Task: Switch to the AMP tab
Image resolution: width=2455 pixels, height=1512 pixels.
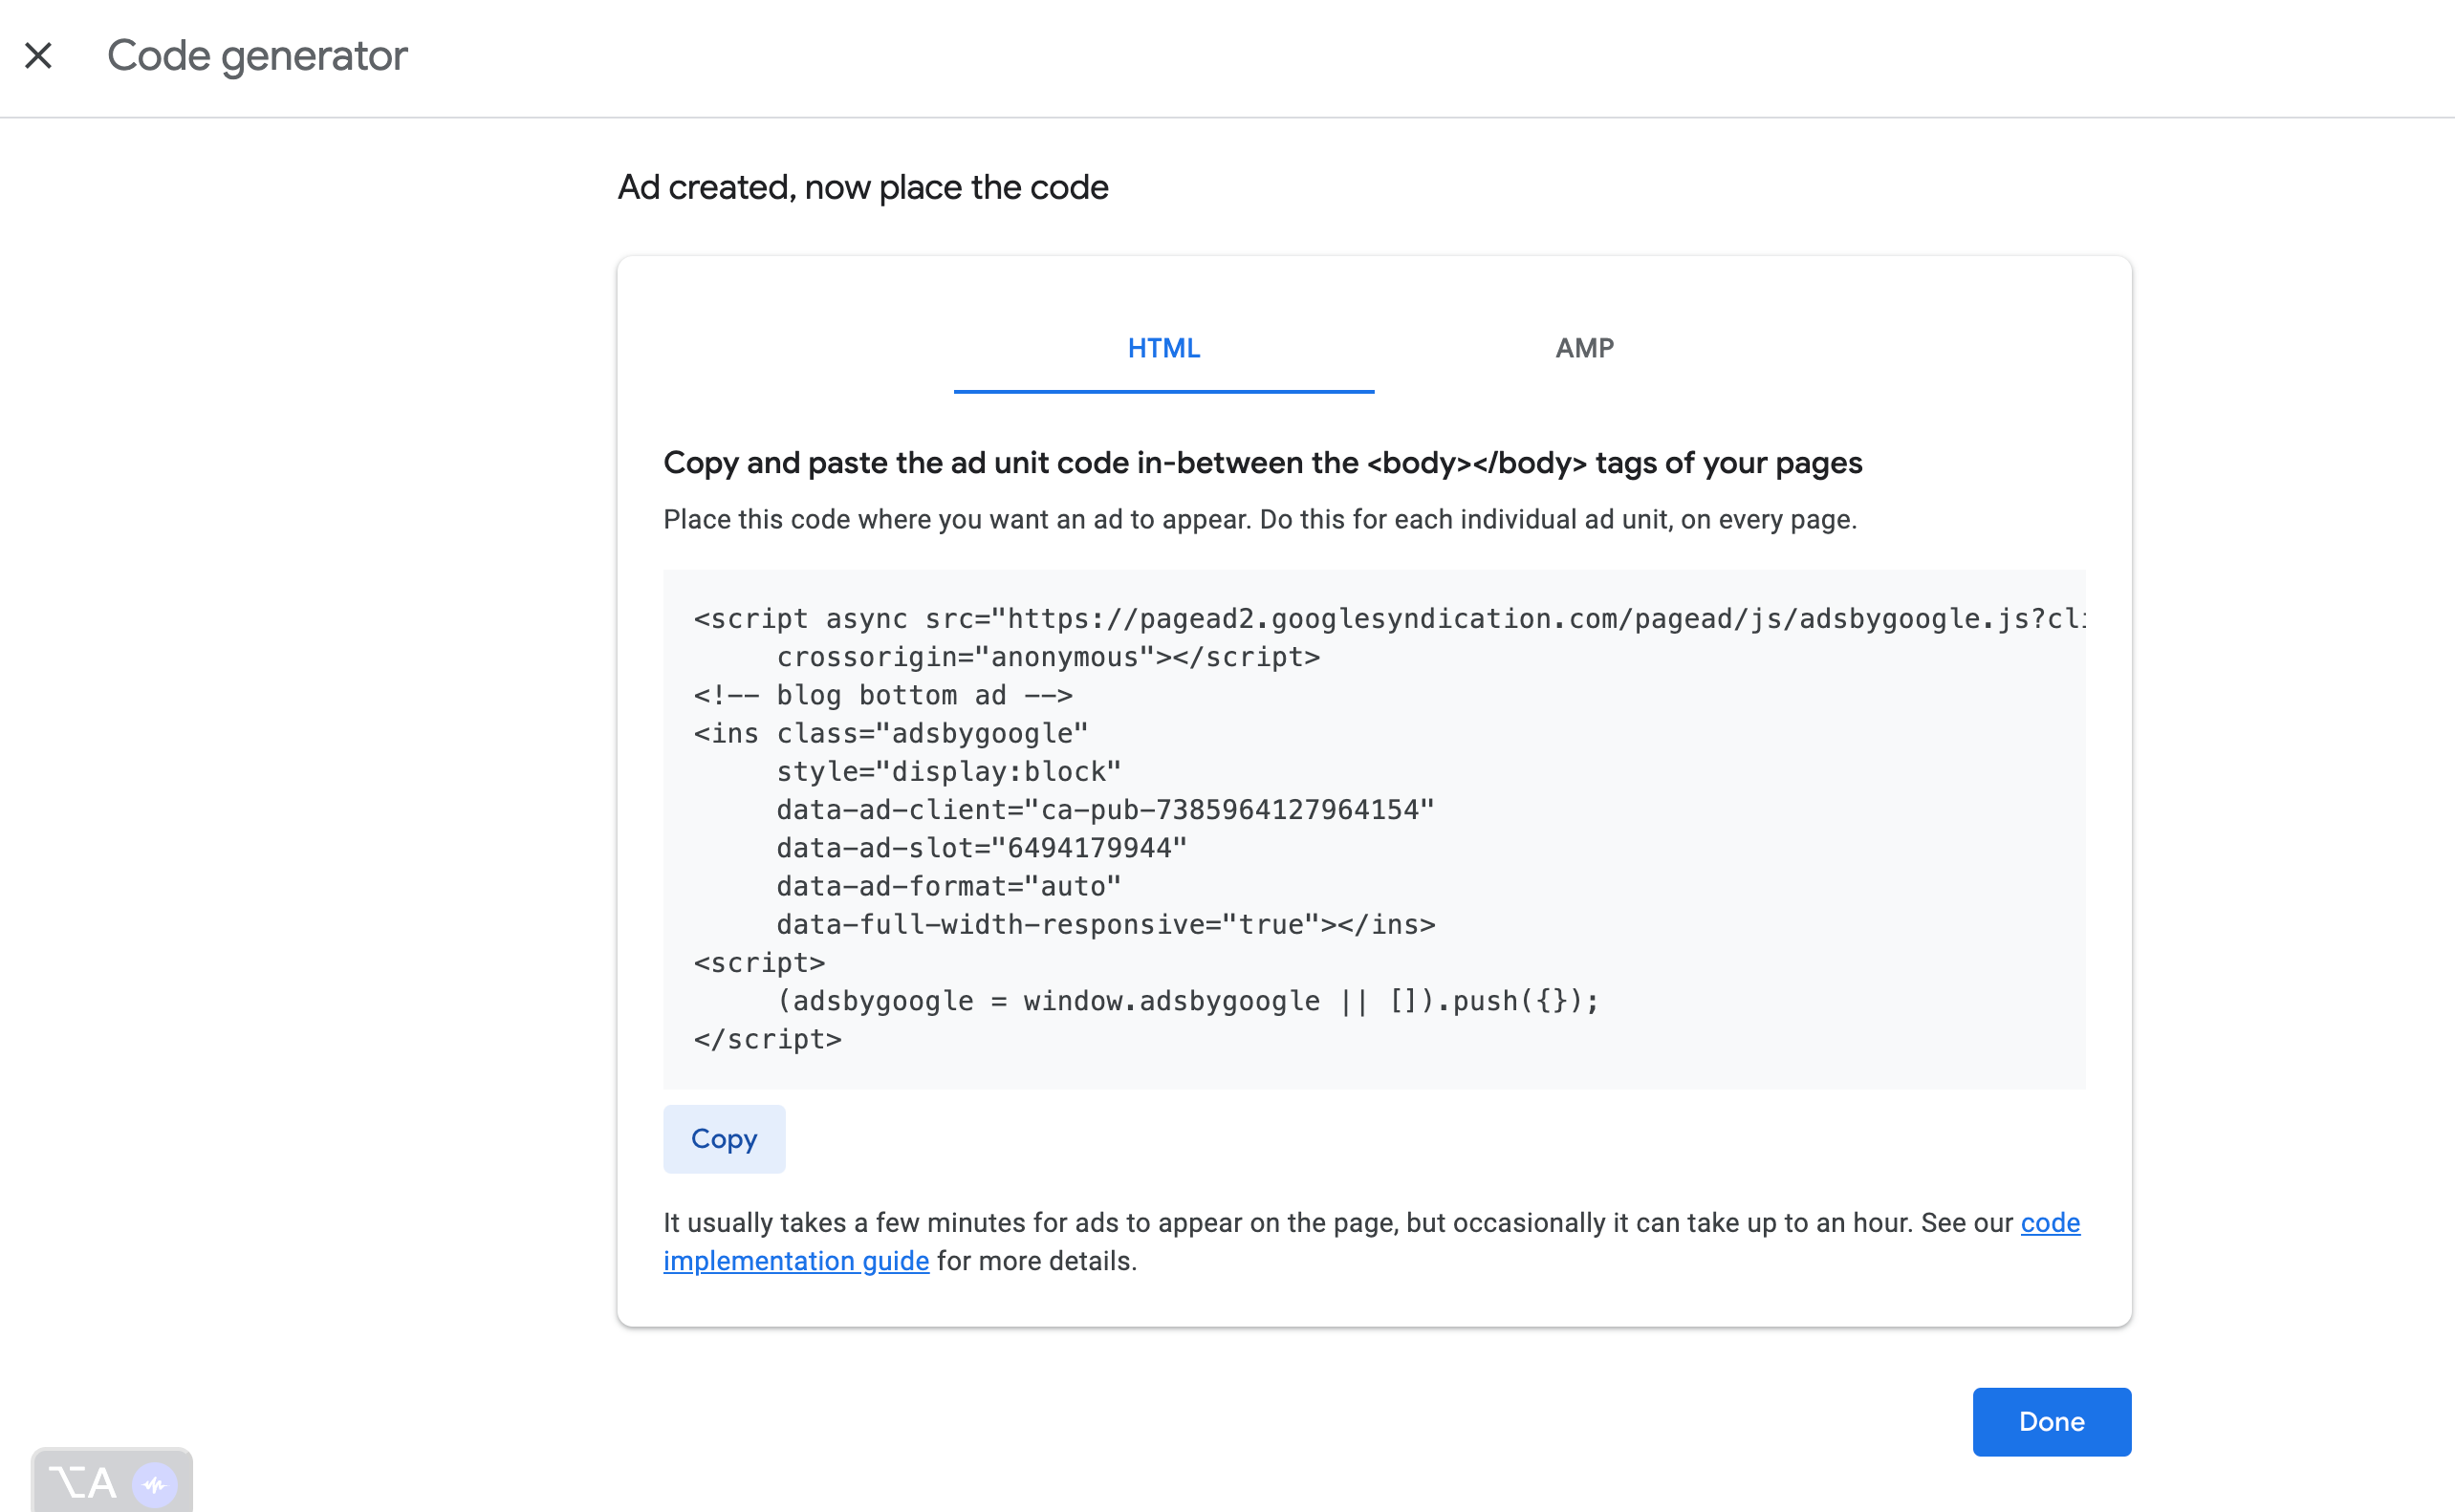Action: coord(1584,348)
